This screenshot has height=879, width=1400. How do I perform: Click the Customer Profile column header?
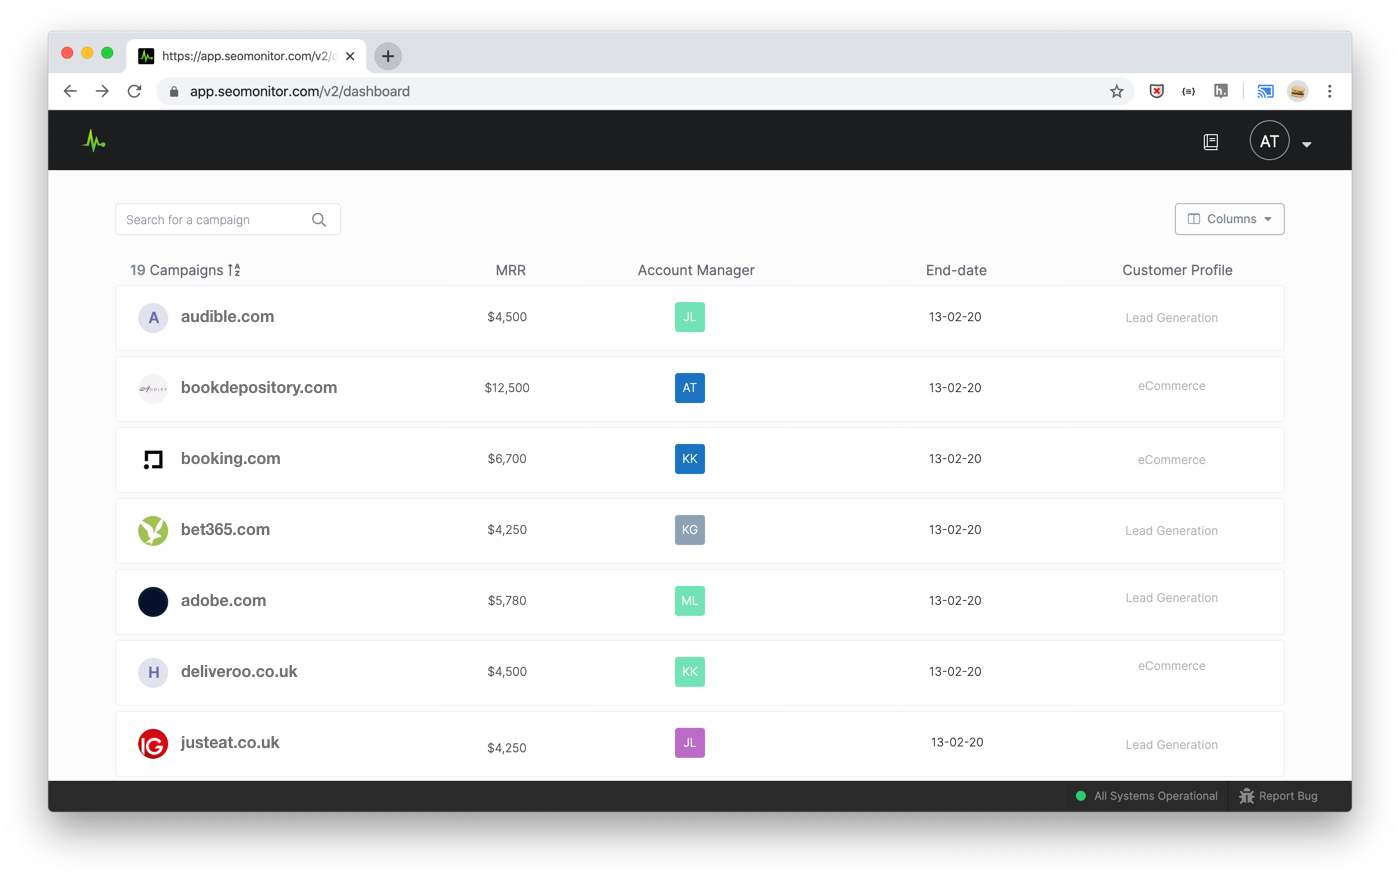click(x=1177, y=270)
